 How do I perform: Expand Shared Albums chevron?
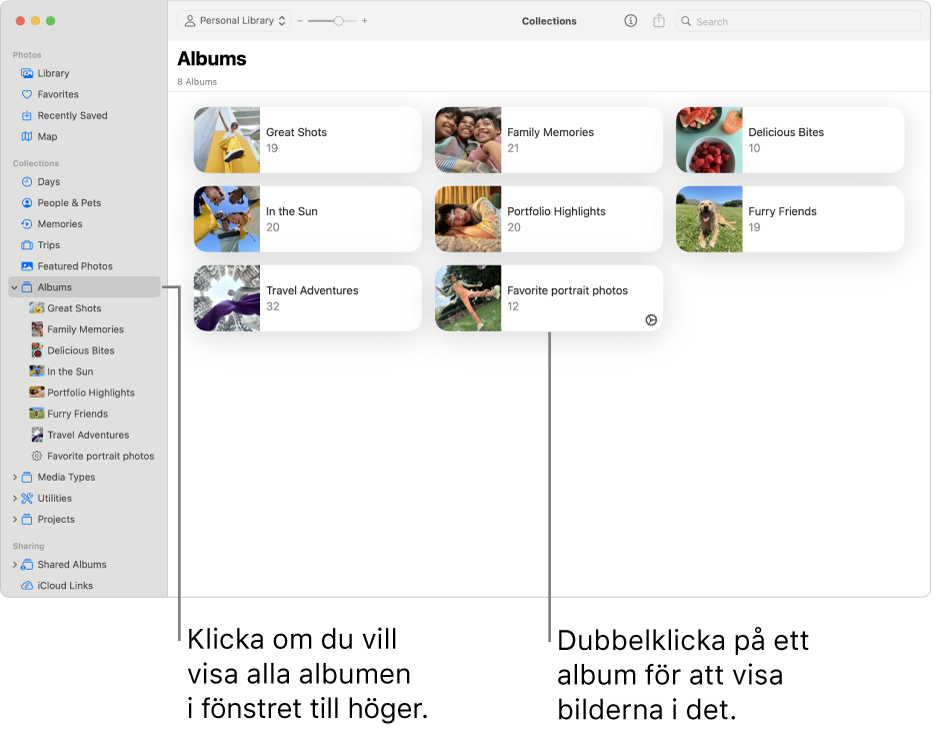(x=14, y=565)
